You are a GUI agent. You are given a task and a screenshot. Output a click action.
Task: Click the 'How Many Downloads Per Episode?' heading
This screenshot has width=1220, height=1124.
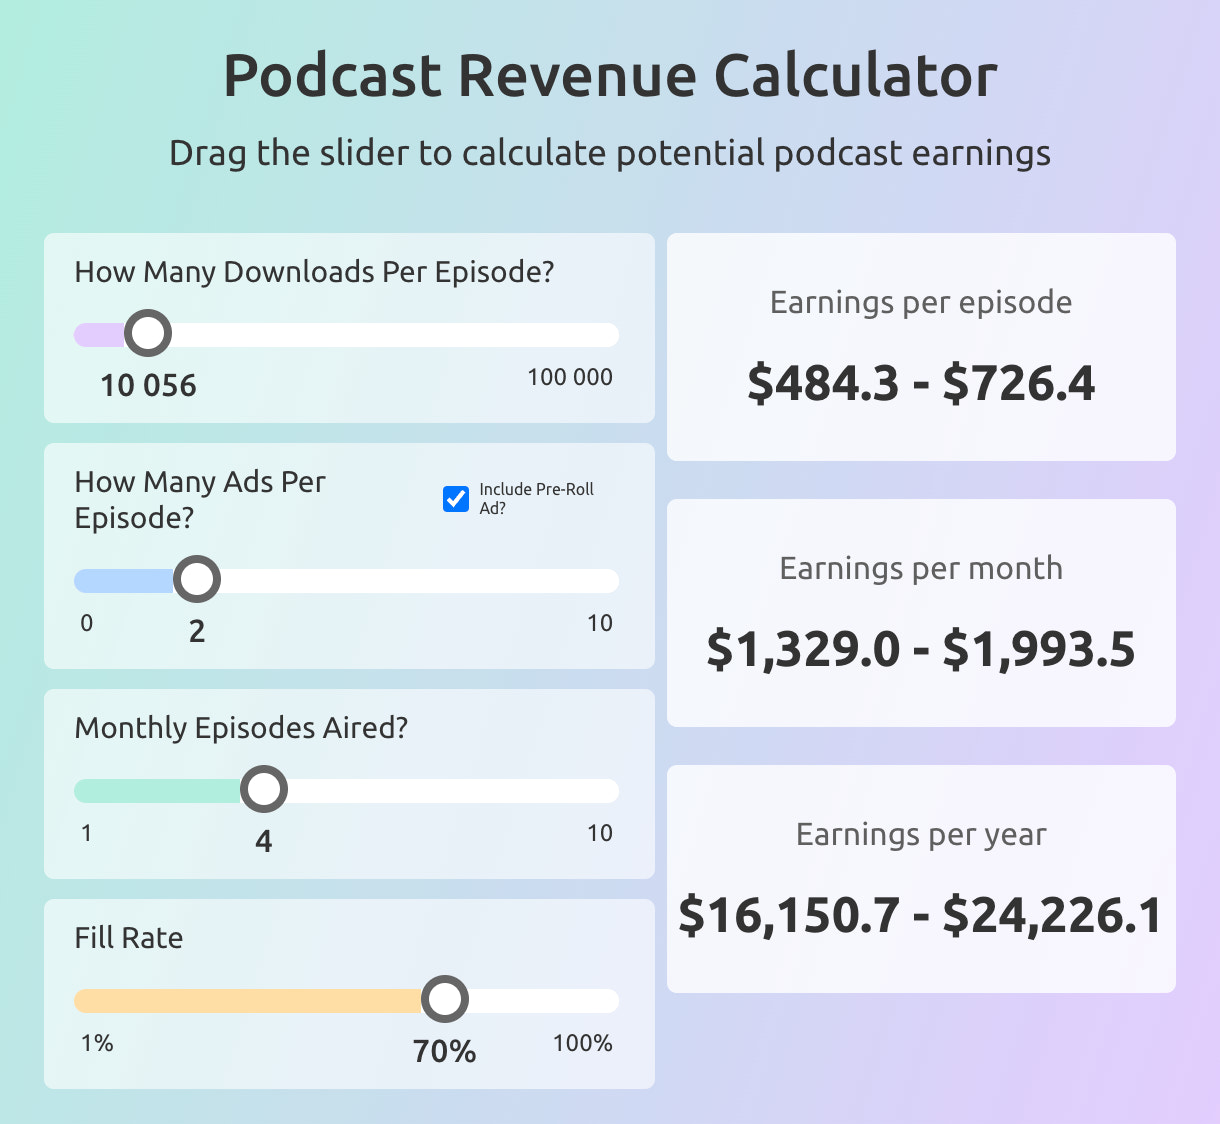tap(314, 272)
